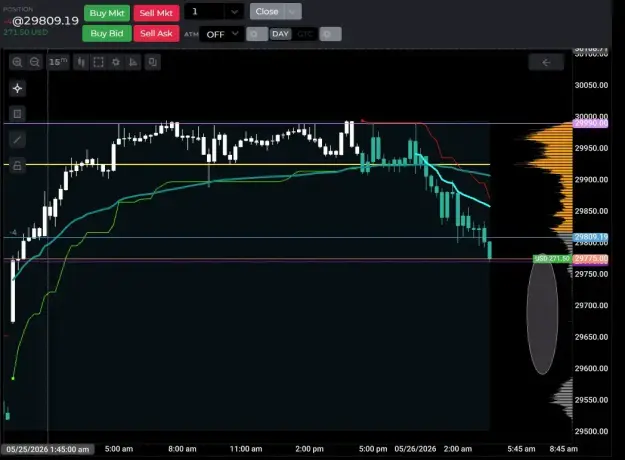This screenshot has height=460, width=625.
Task: Select GTC time-in-force
Action: pos(305,34)
